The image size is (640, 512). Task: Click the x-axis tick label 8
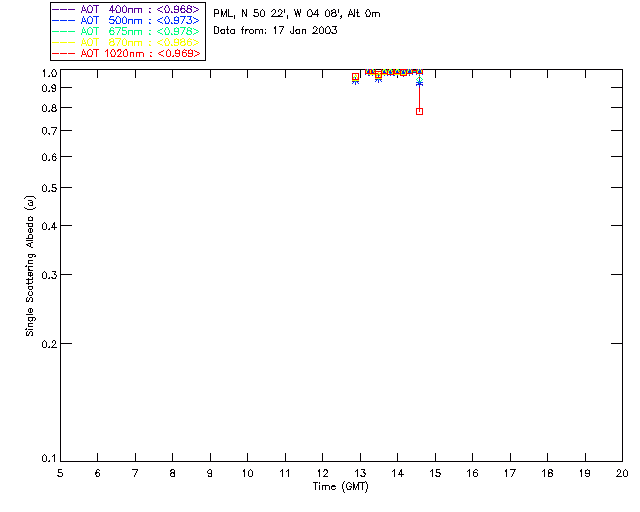173,473
